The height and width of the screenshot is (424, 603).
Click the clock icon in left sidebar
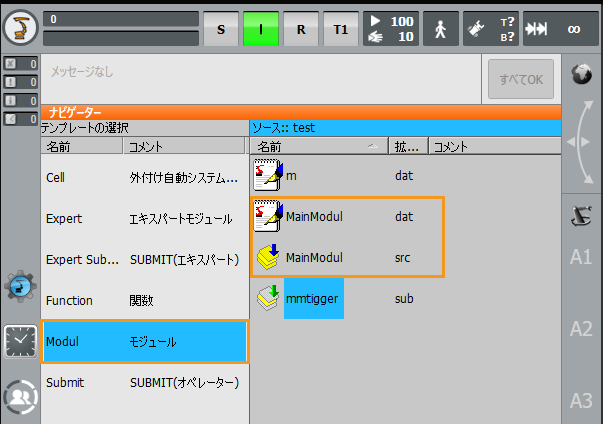(20, 341)
